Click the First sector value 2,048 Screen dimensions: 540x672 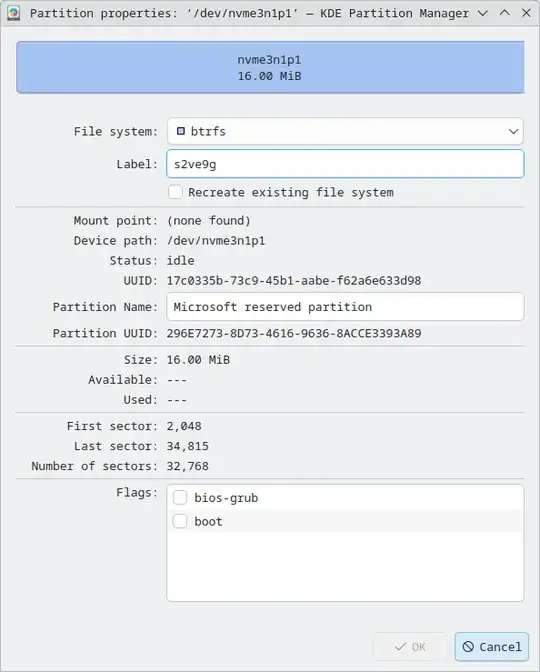coord(184,426)
